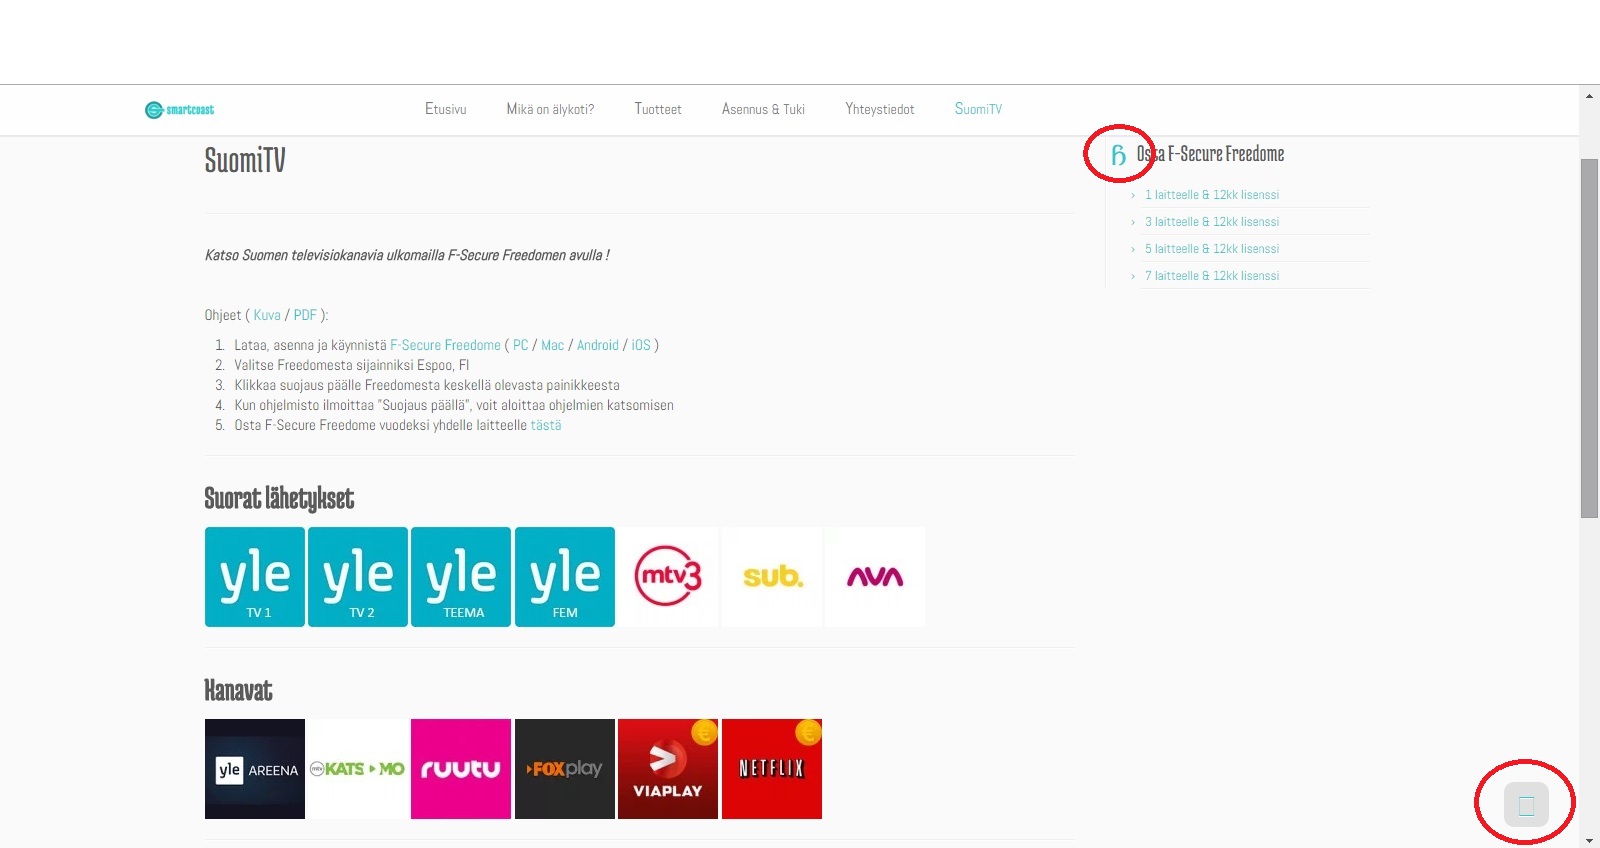The image size is (1600, 848).
Task: Open the Fox Play tile
Action: pos(565,769)
